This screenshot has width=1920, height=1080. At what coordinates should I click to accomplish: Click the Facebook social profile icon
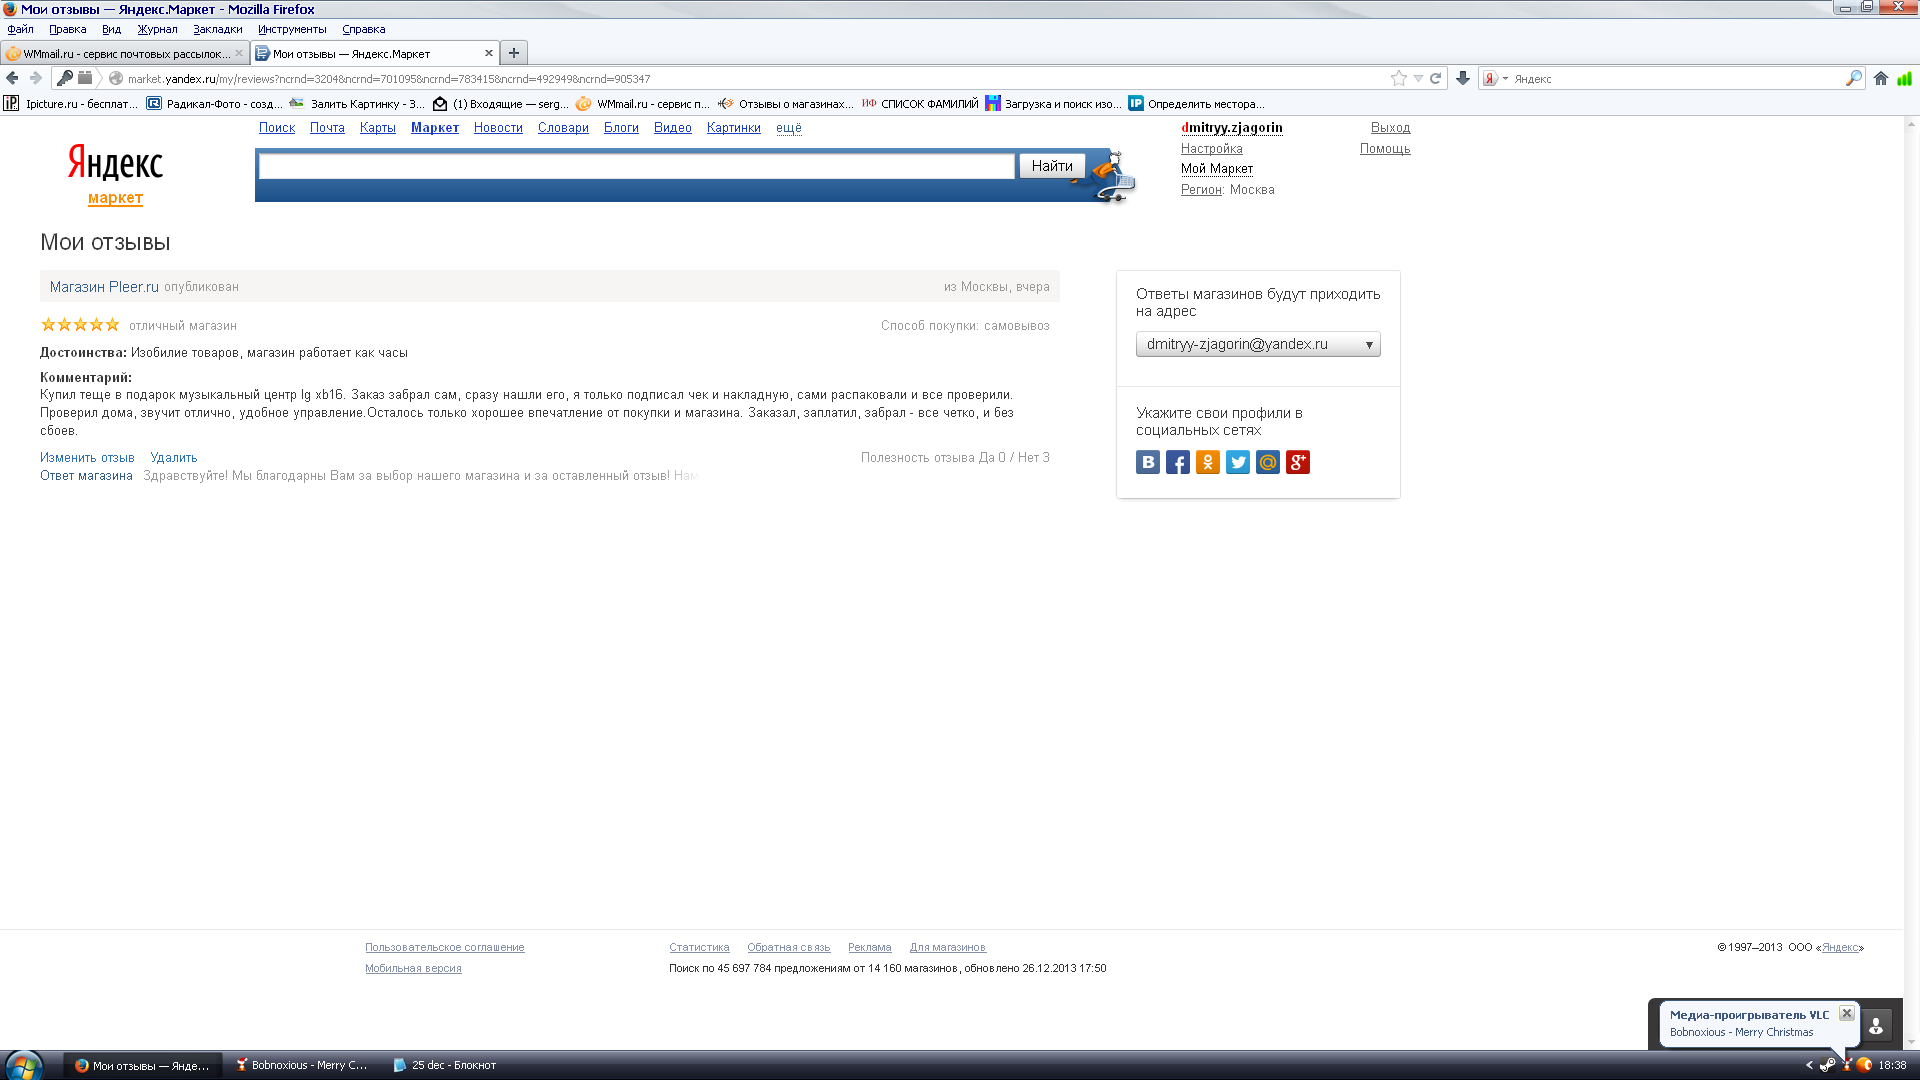[x=1177, y=462]
